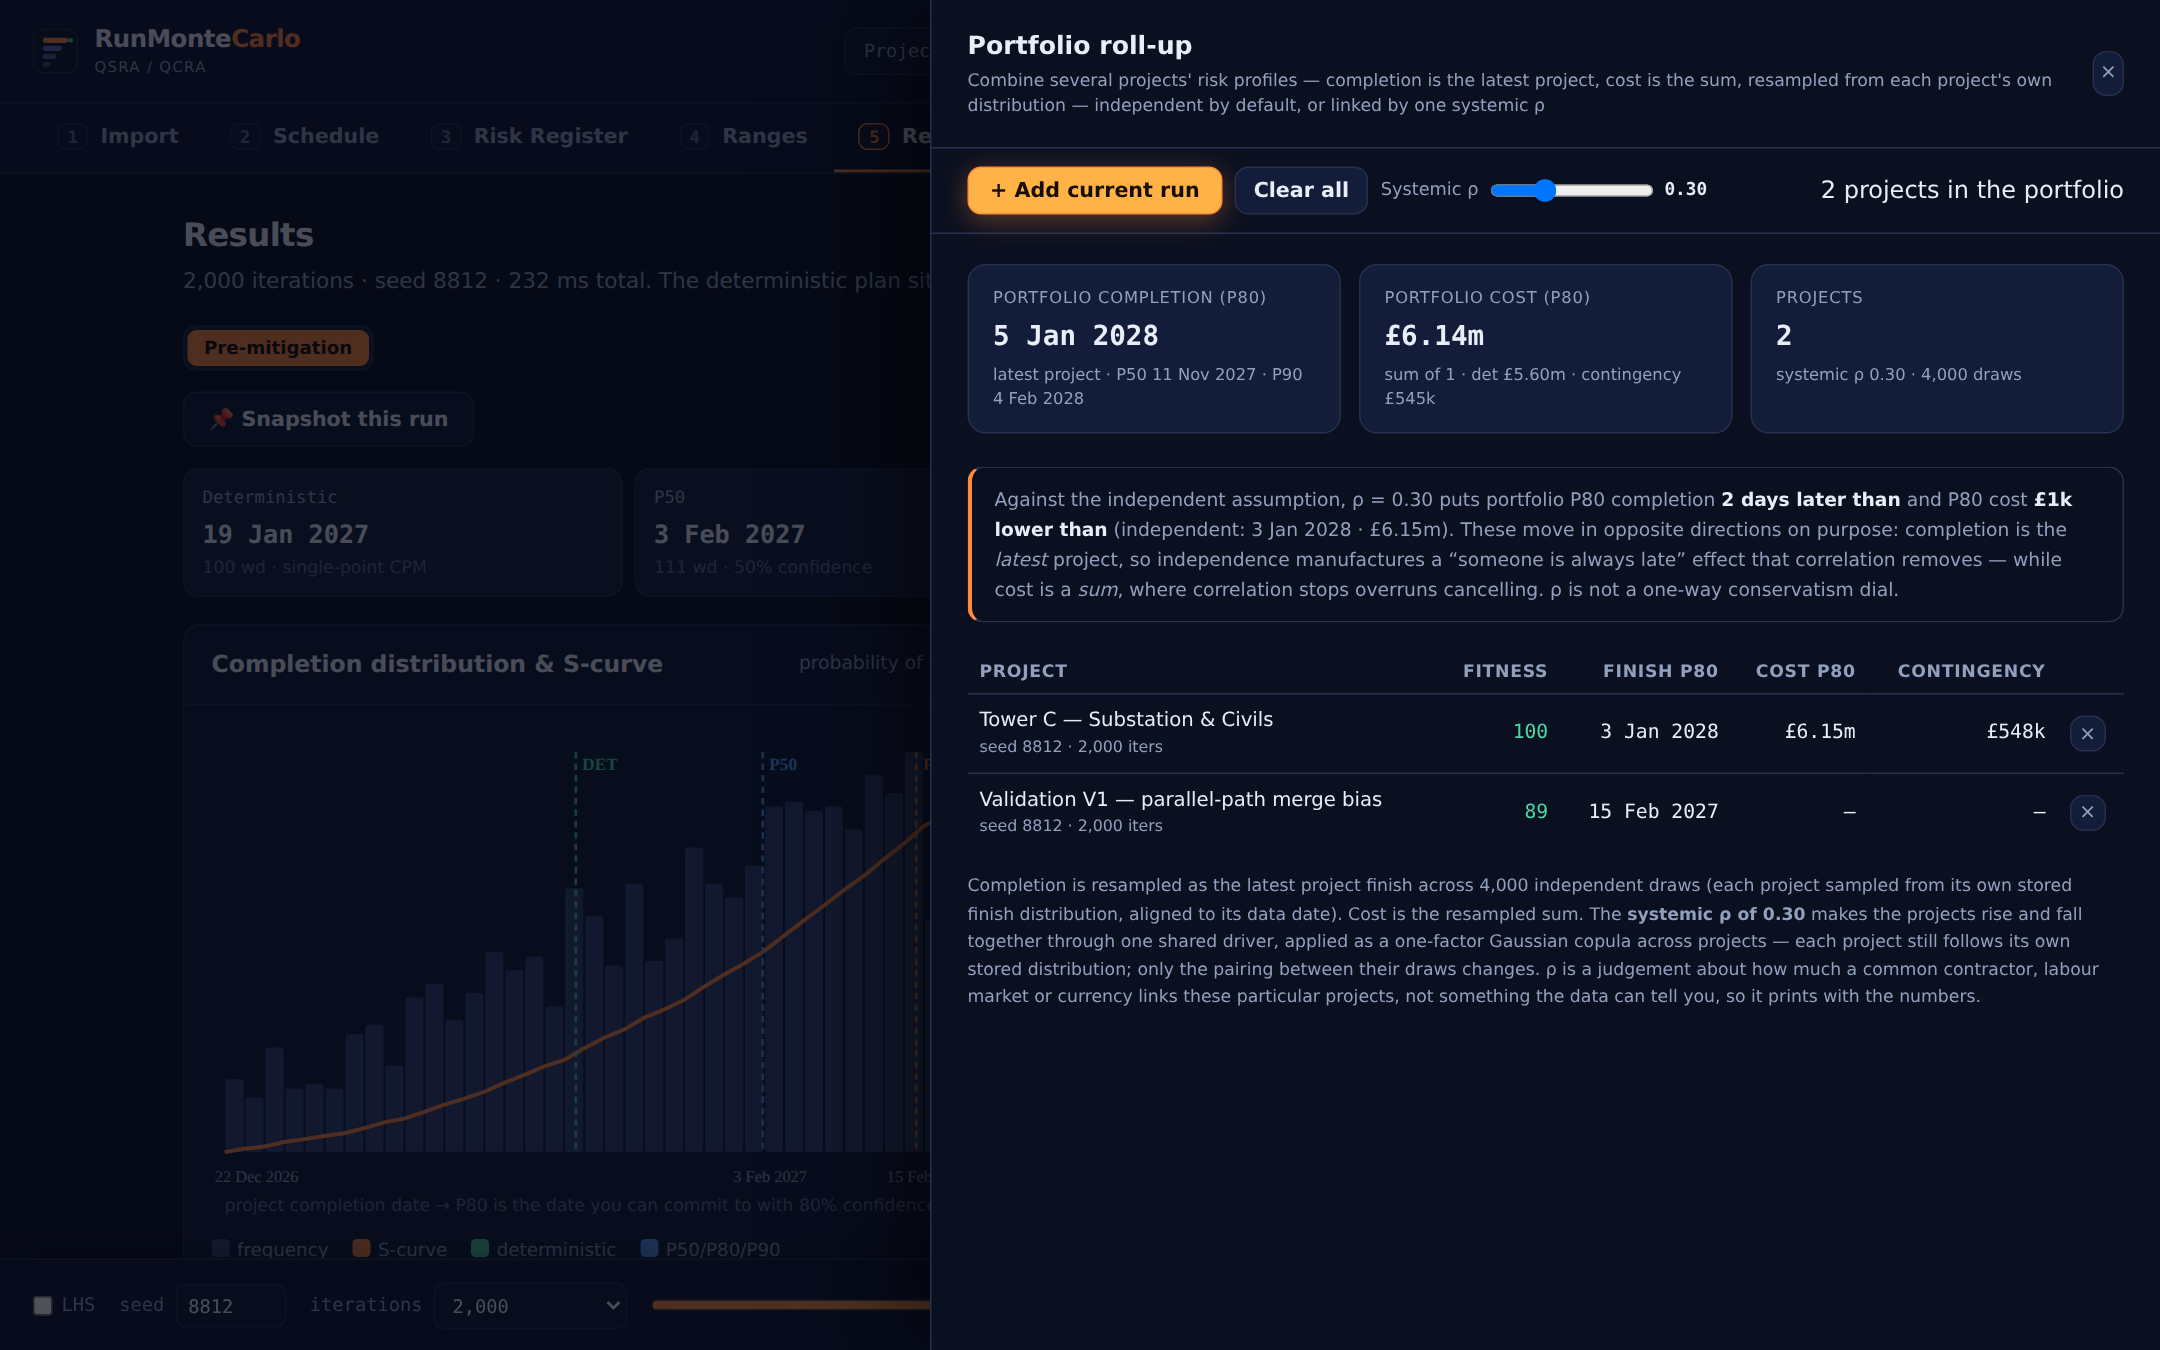
Task: Click the finish date 15 Feb 2027
Action: (x=1653, y=812)
